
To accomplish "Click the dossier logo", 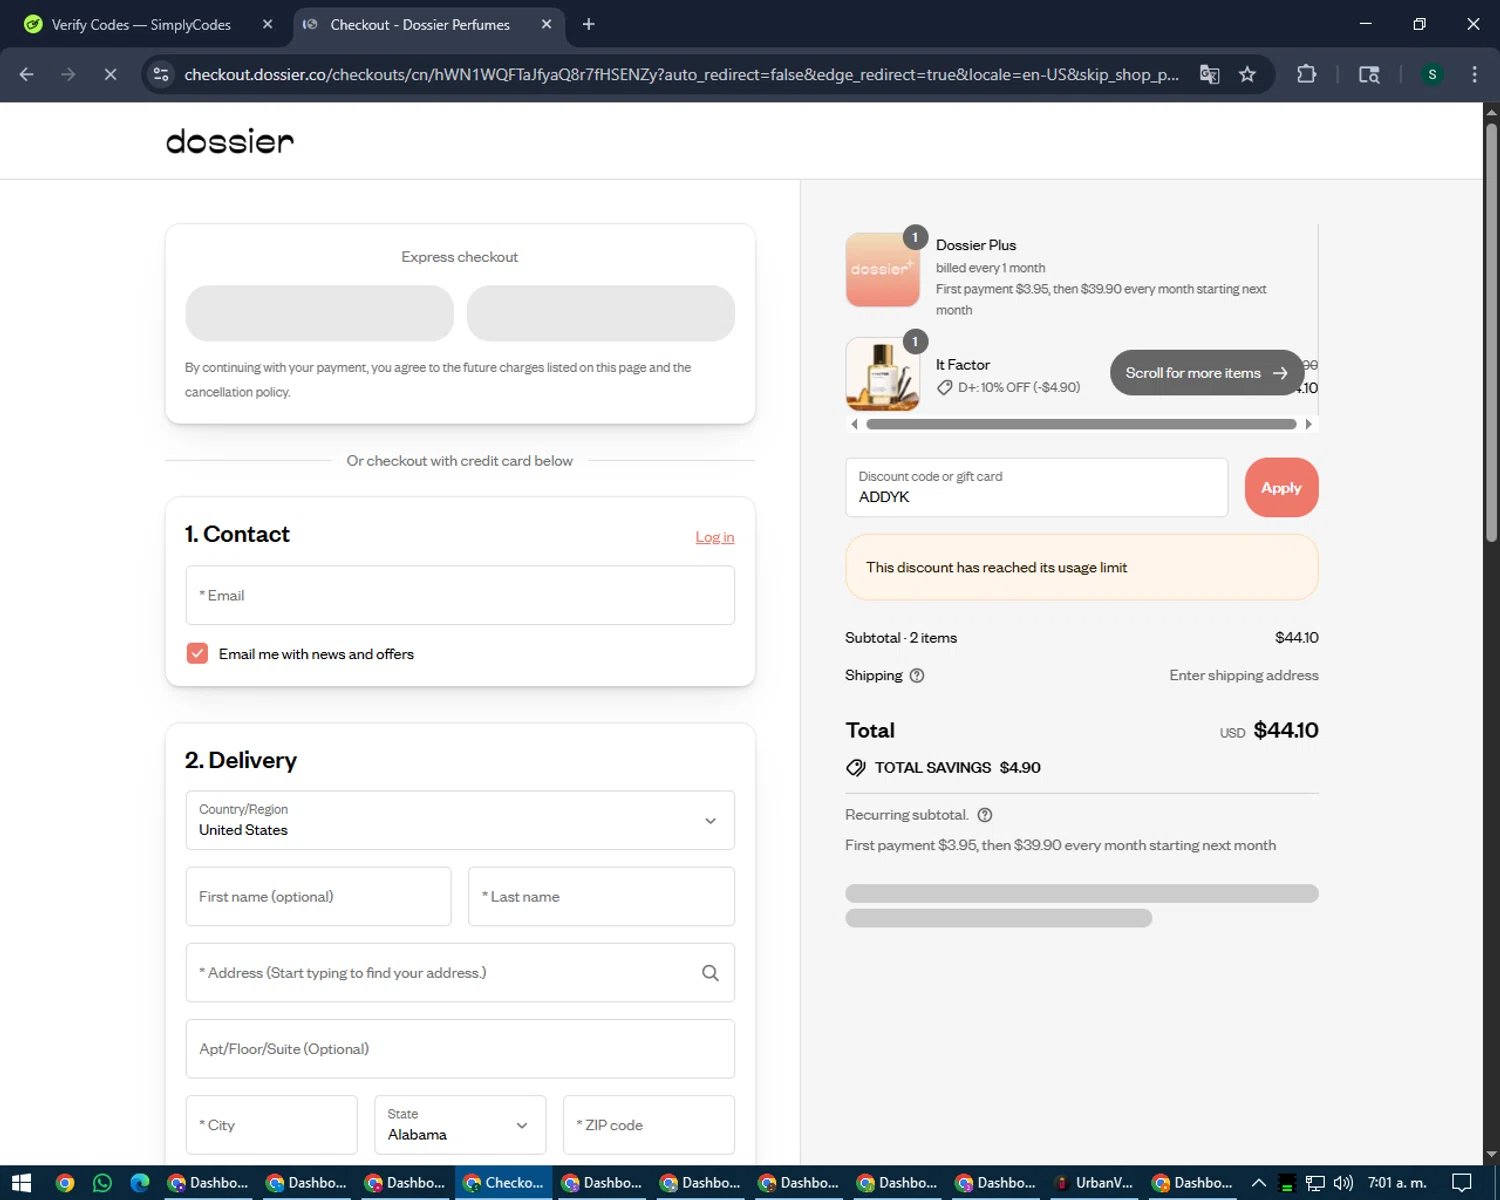I will click(x=230, y=141).
